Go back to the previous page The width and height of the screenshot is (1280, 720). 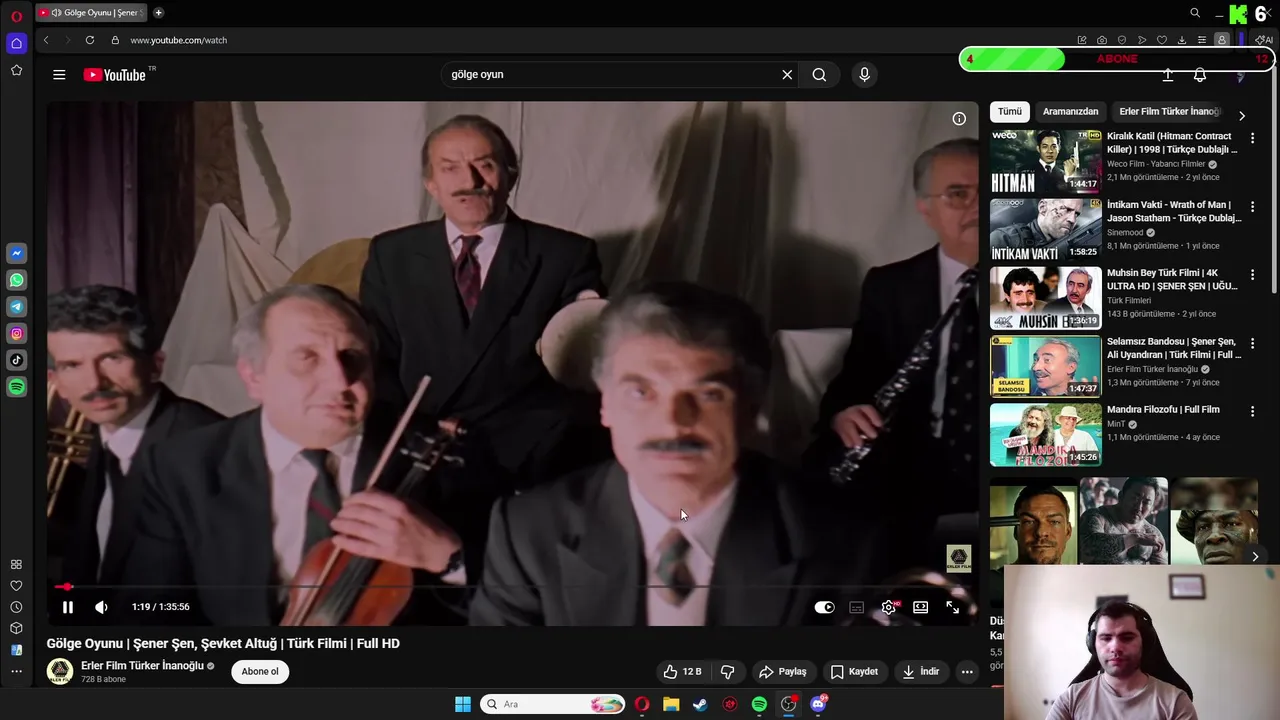[x=46, y=40]
